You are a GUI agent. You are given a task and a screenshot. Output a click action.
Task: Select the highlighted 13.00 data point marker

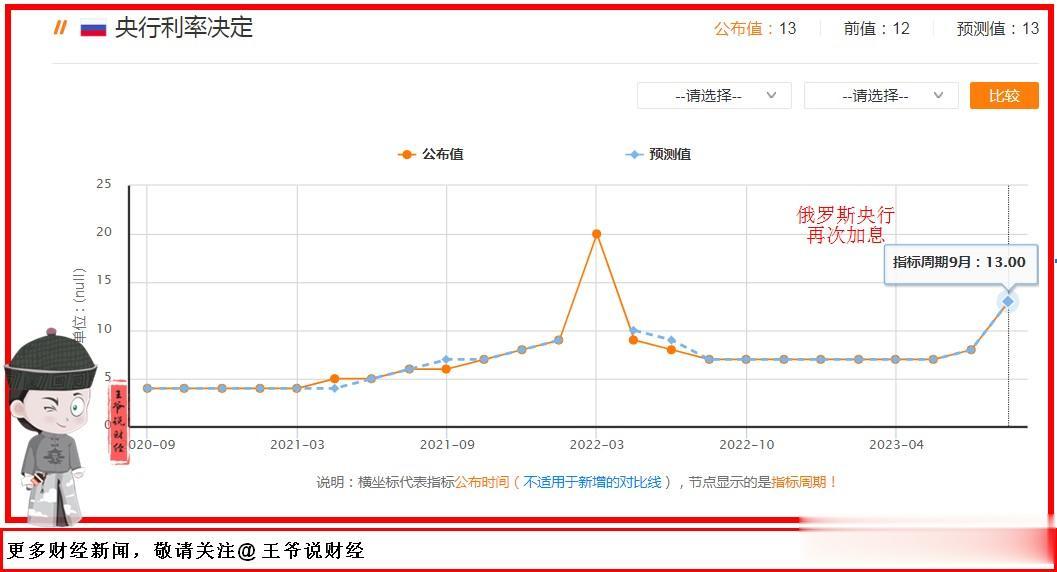pos(1008,302)
